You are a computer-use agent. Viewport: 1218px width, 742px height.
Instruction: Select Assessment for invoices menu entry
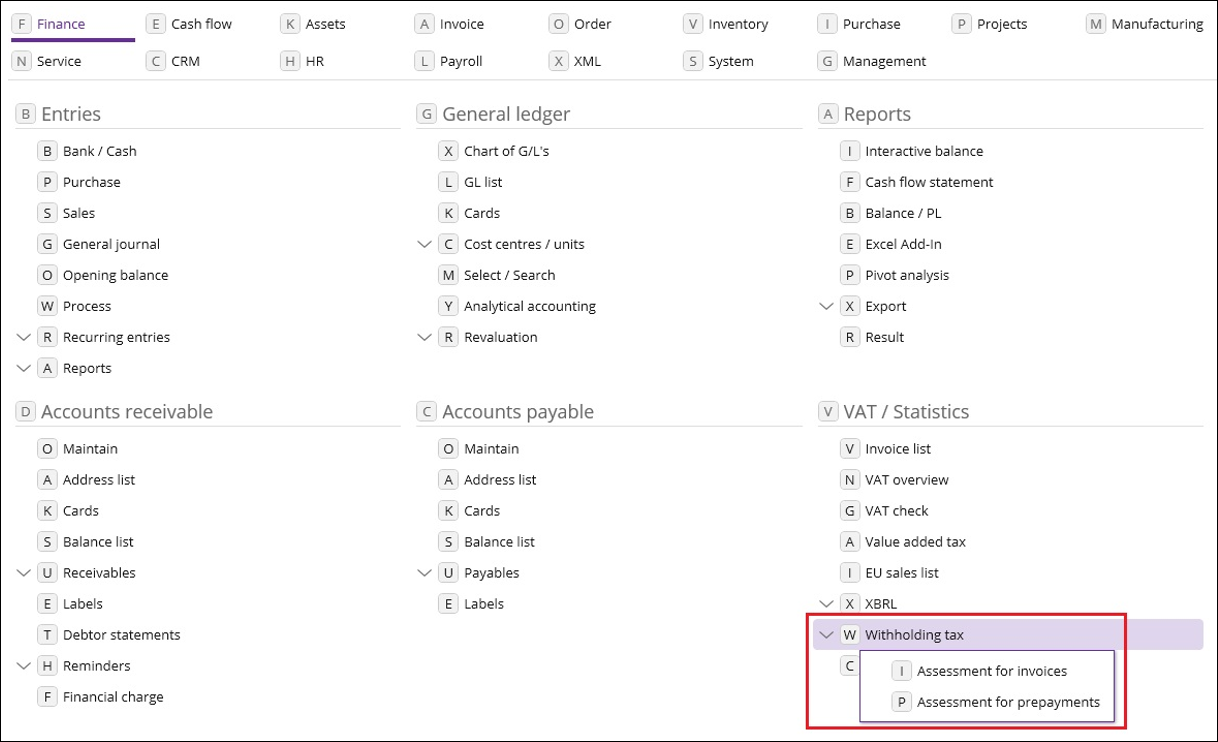(x=991, y=671)
